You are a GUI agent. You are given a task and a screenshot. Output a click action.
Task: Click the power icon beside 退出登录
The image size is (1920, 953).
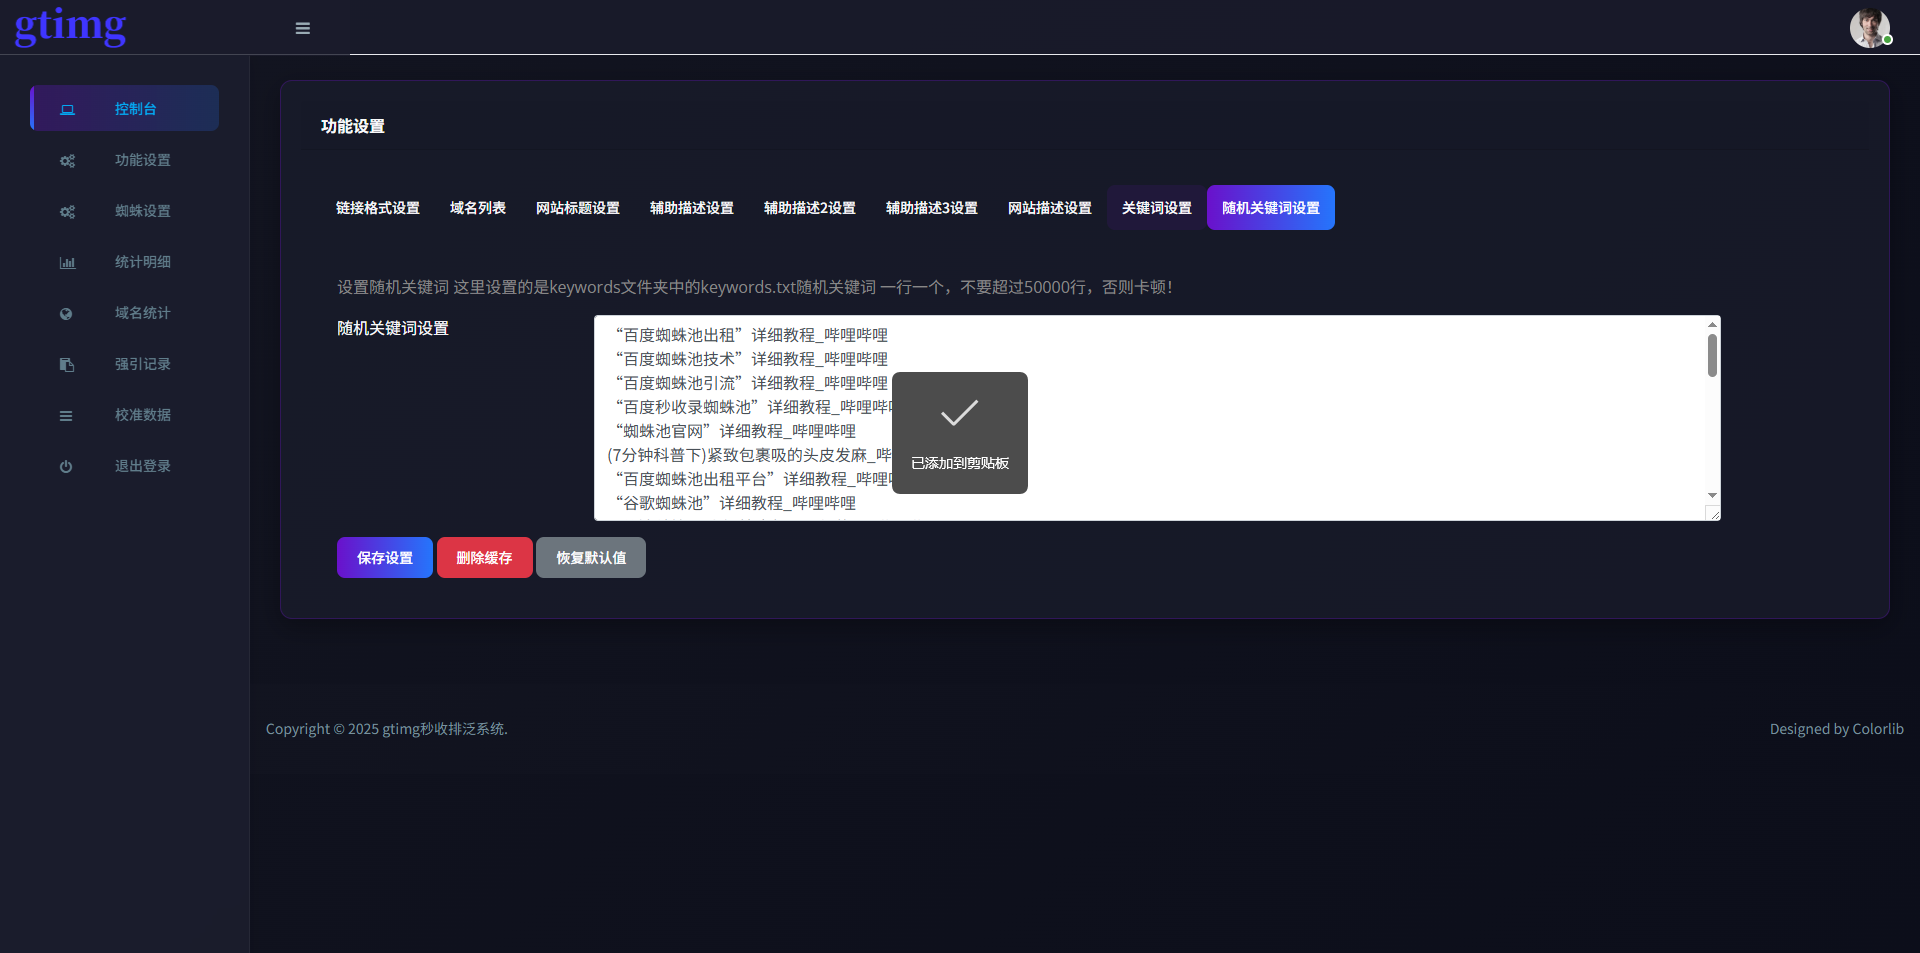tap(66, 466)
